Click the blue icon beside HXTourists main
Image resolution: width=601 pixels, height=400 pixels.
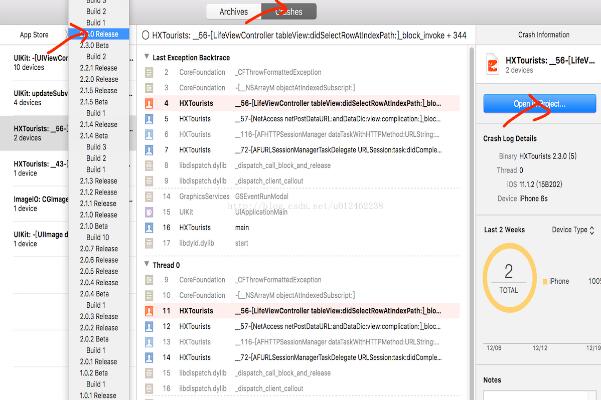(x=149, y=228)
